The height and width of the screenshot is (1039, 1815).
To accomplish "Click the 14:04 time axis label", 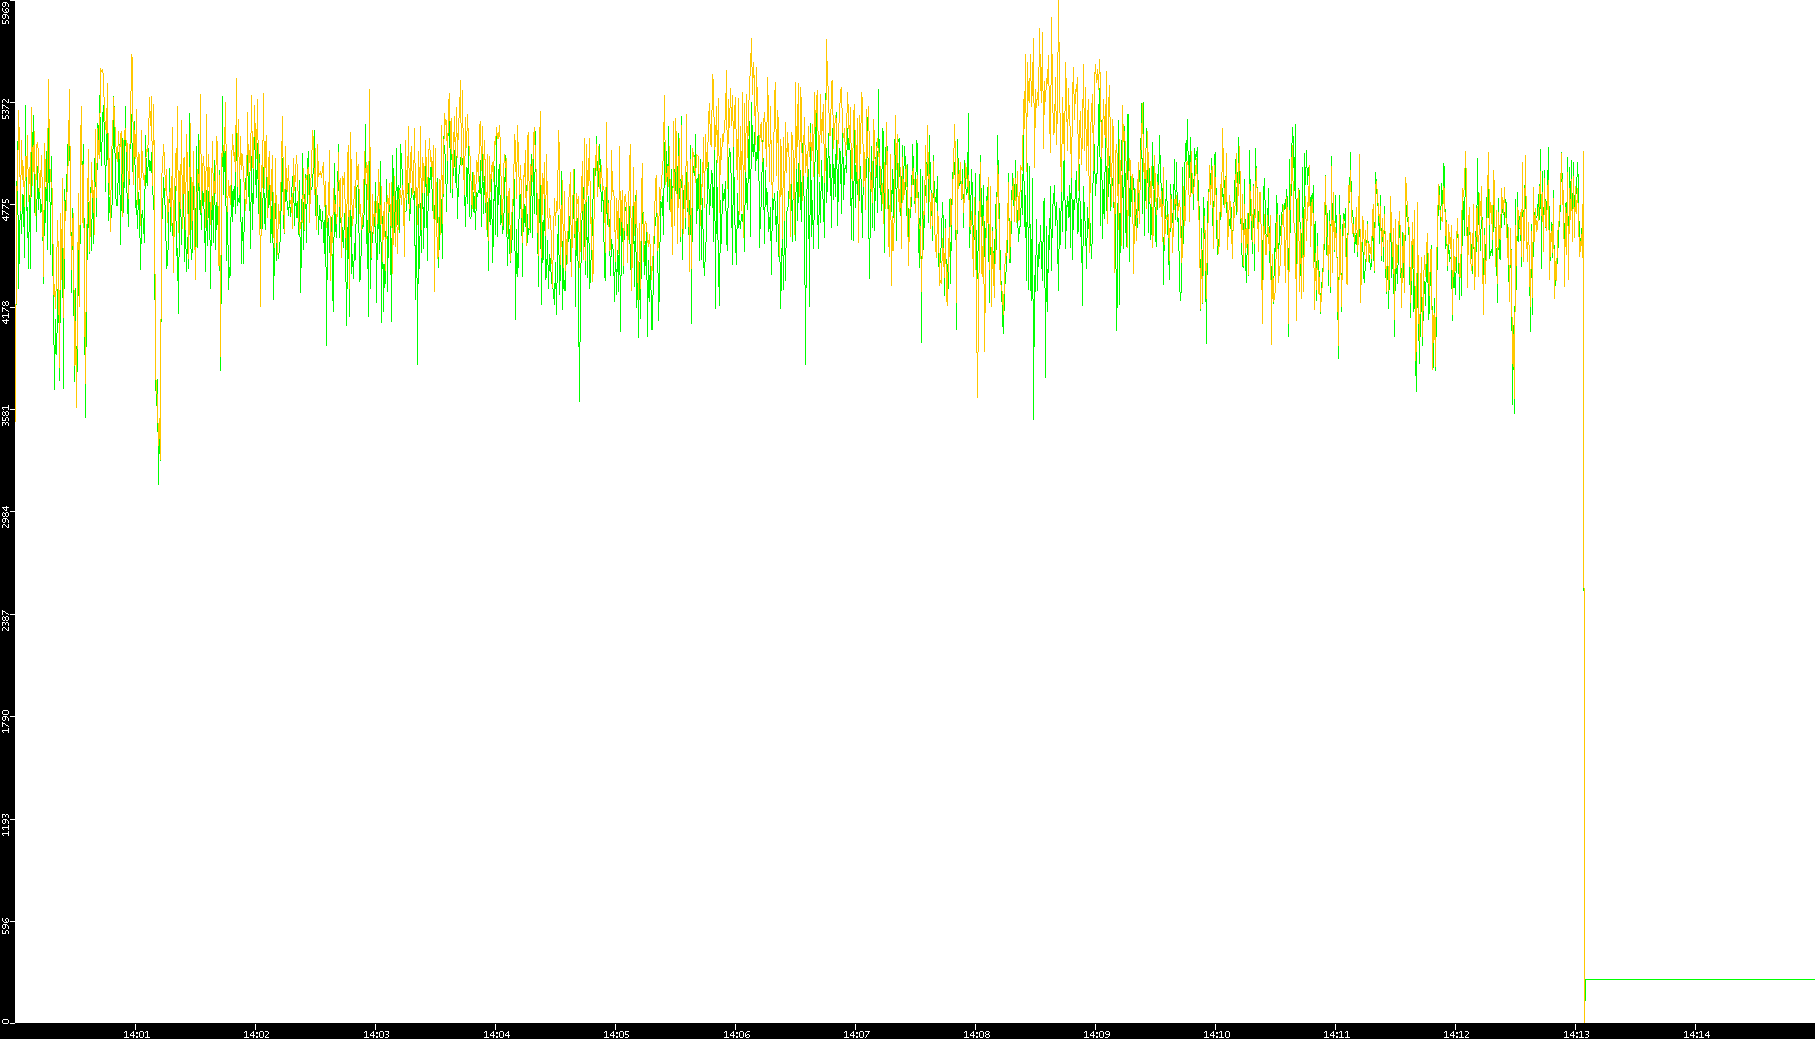I will tap(496, 1033).
